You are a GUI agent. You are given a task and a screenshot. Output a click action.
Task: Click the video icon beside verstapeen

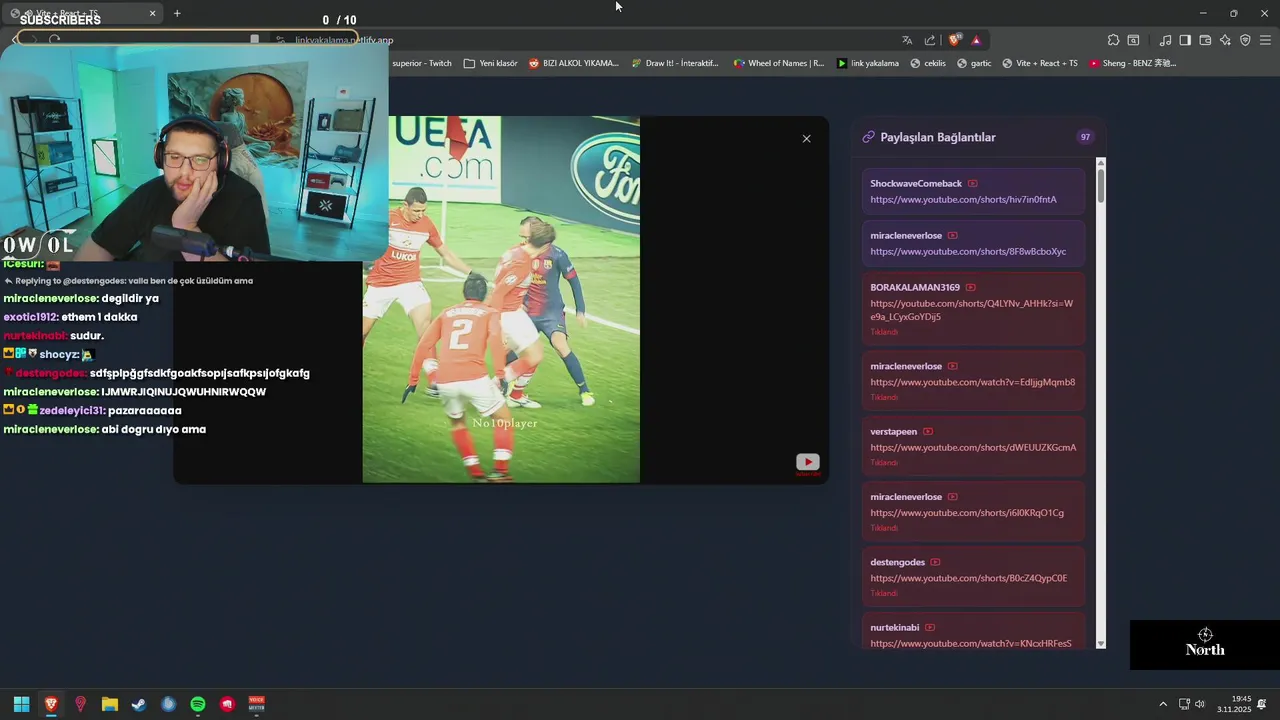pyautogui.click(x=927, y=432)
